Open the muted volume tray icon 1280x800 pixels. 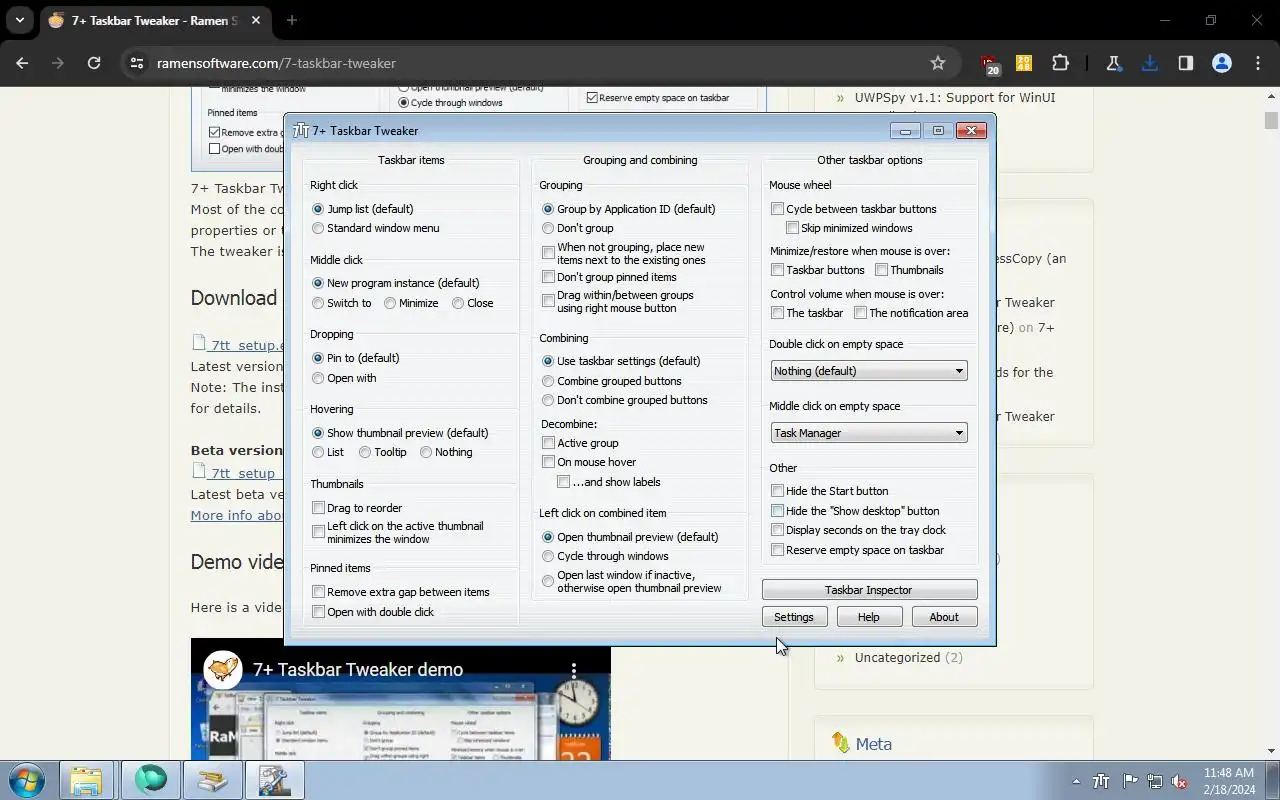[x=1180, y=781]
